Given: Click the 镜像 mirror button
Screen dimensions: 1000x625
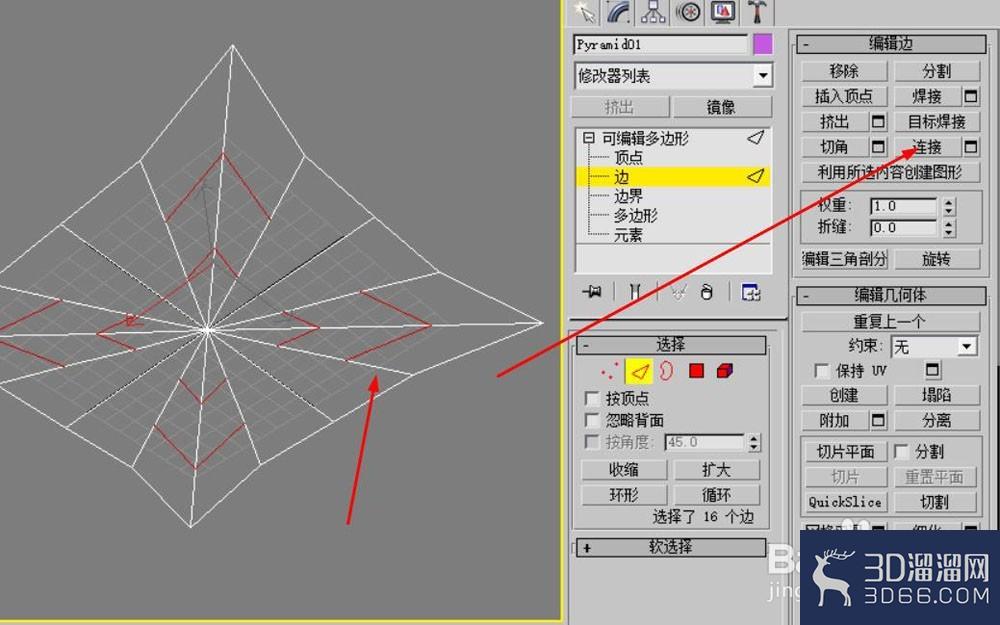Looking at the screenshot, I should (x=722, y=107).
